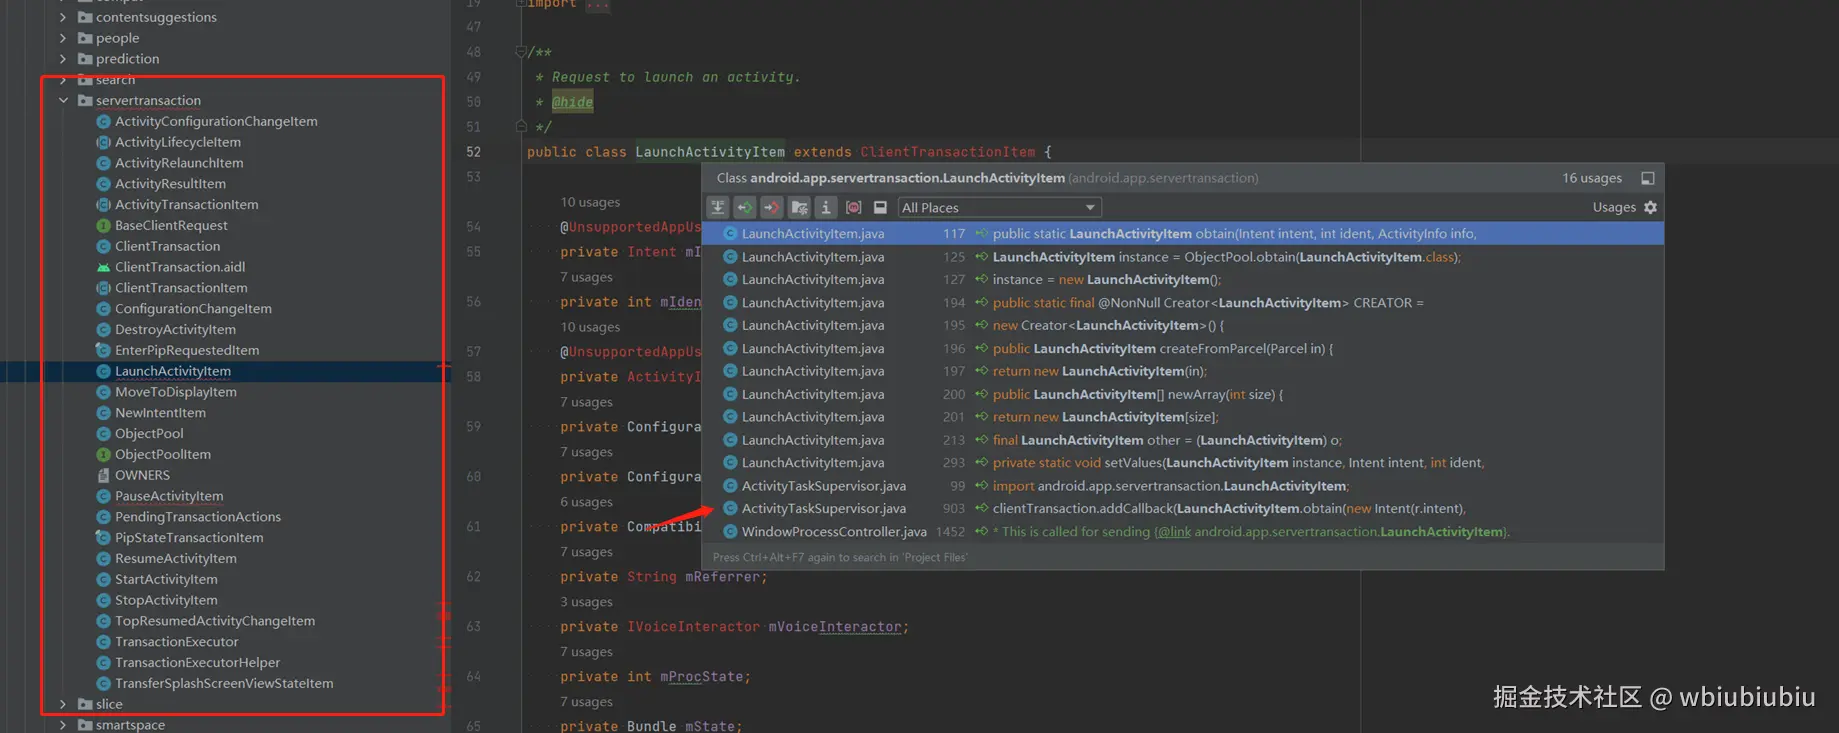Open usages in Find tool window icon

[x=1647, y=178]
